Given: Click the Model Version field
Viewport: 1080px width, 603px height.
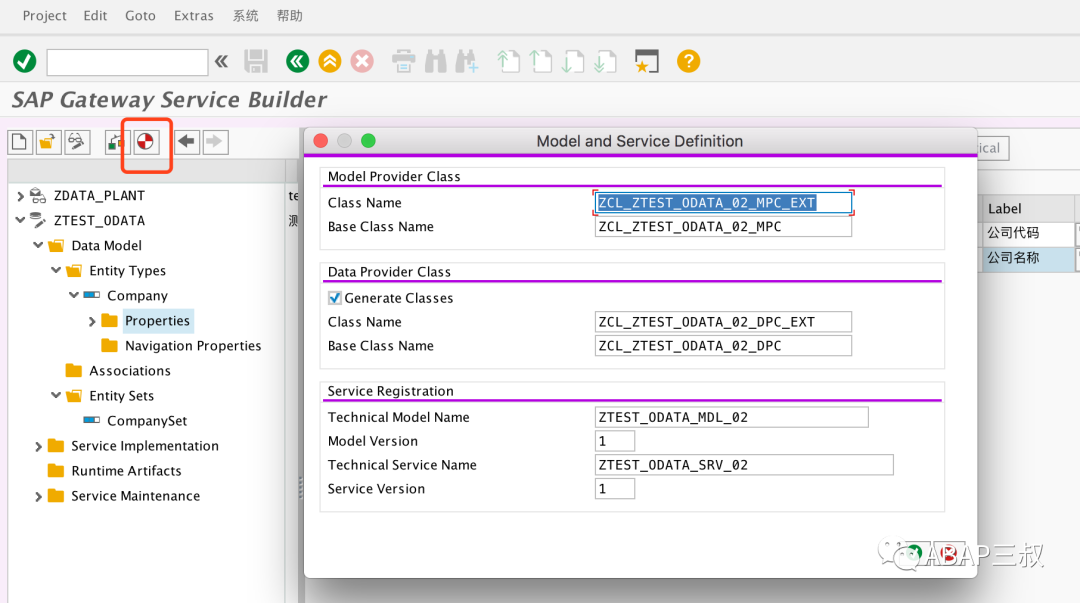Looking at the screenshot, I should (614, 441).
